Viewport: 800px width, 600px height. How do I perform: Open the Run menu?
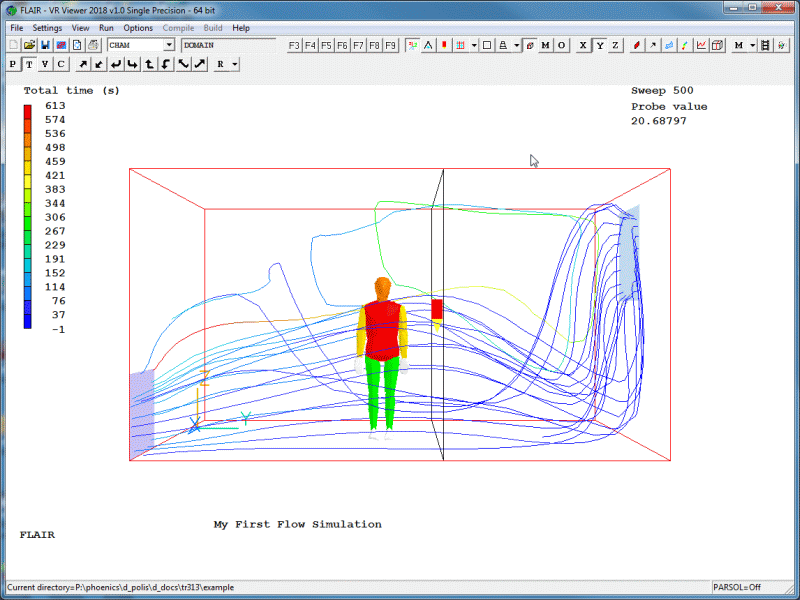106,28
